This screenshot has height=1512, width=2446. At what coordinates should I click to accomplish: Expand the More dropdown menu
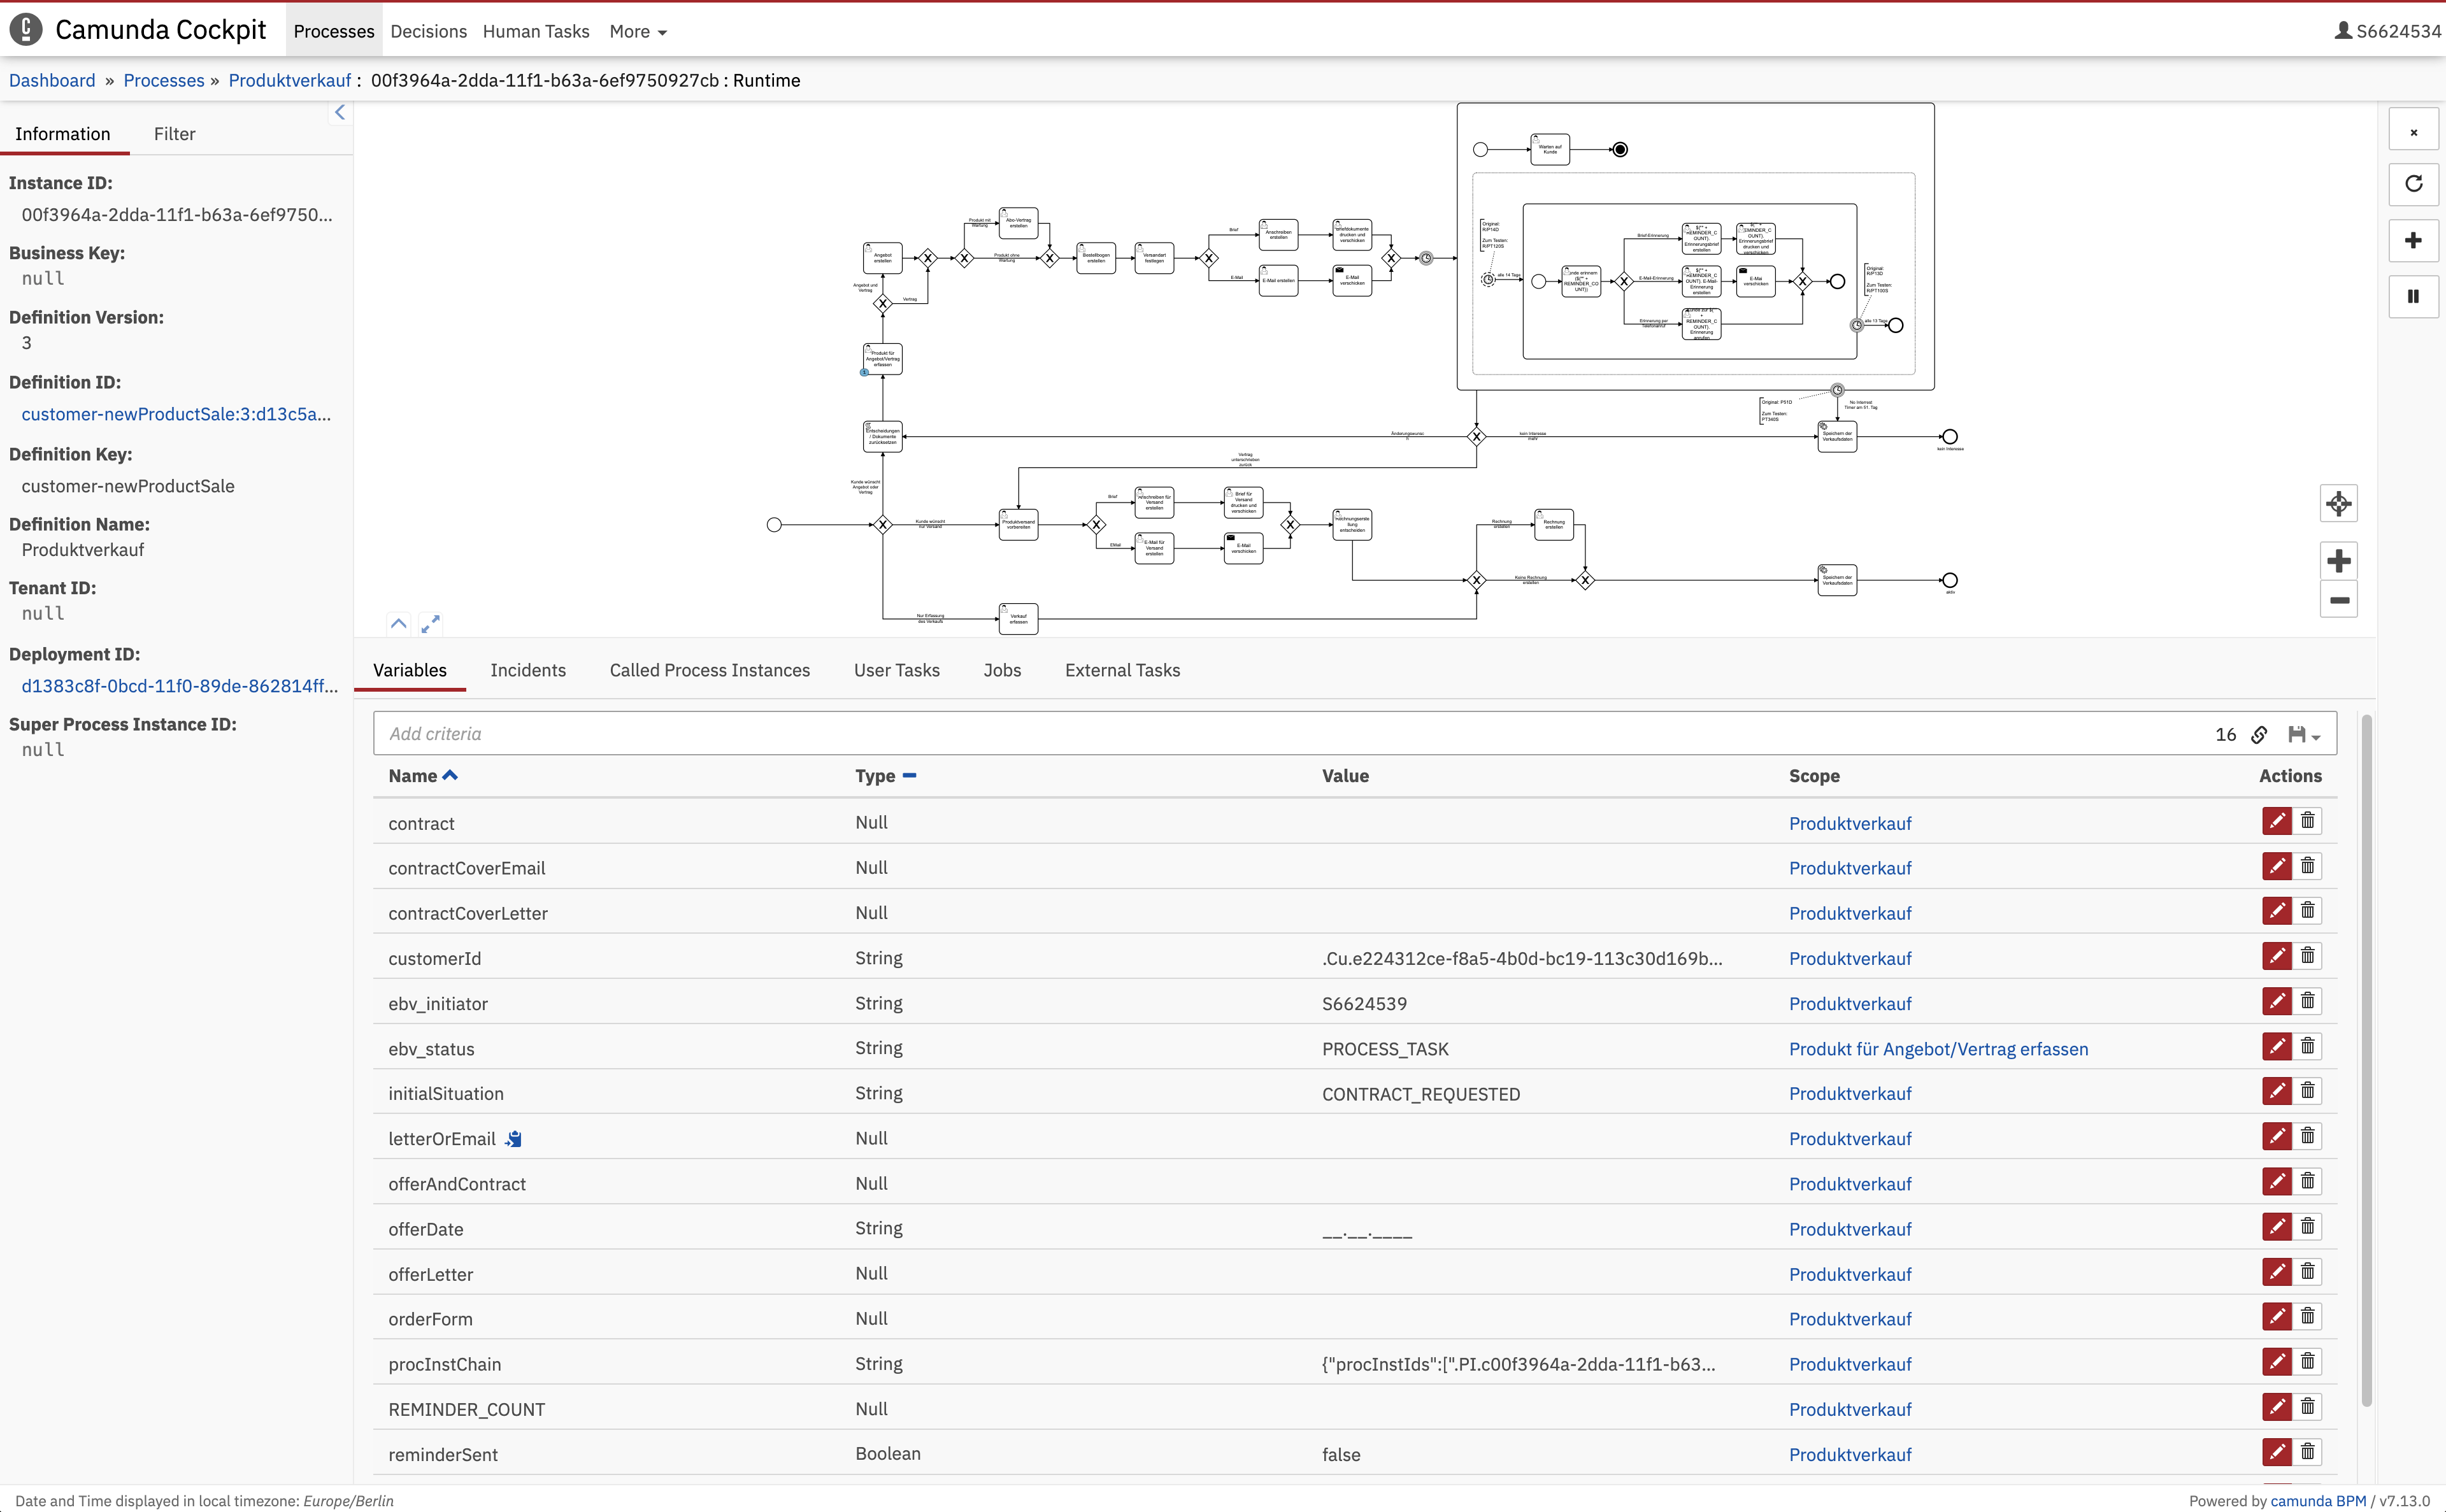638,31
